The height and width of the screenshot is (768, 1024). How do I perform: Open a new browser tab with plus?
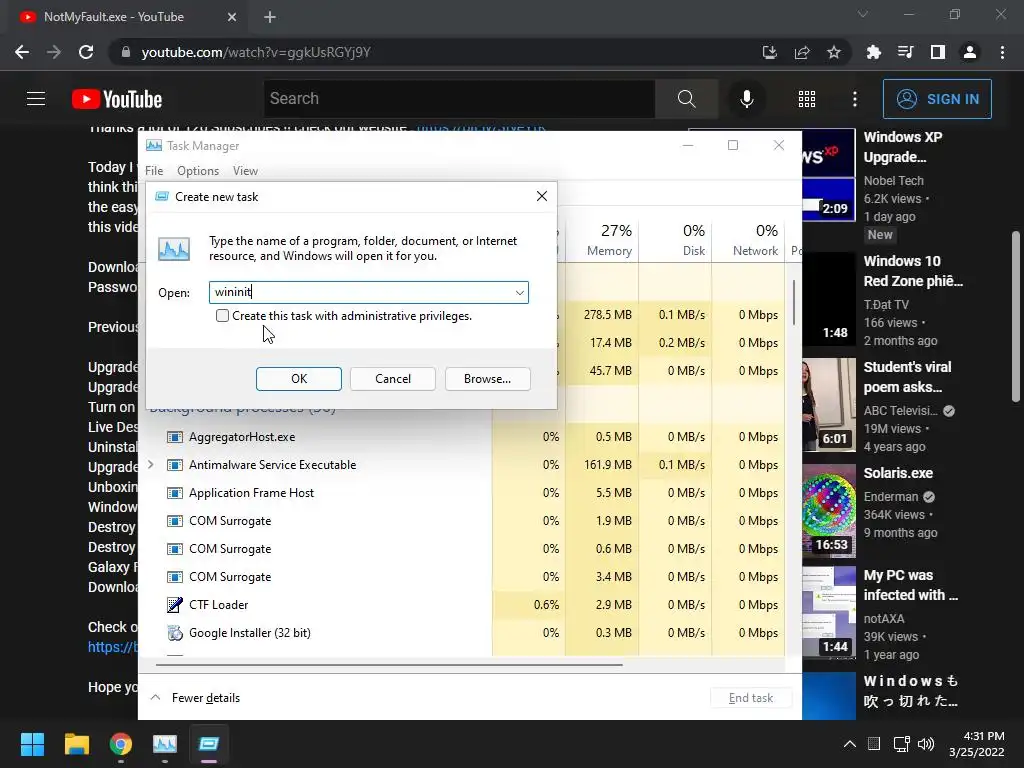coord(270,17)
